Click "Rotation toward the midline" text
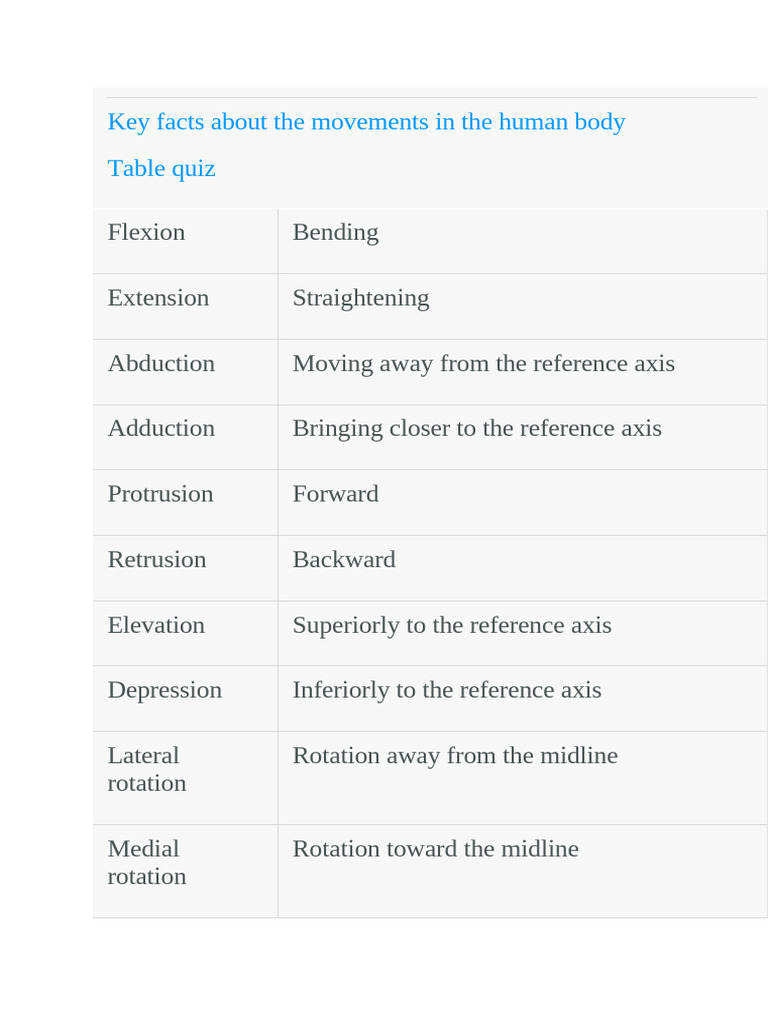The width and height of the screenshot is (768, 1024). [435, 849]
